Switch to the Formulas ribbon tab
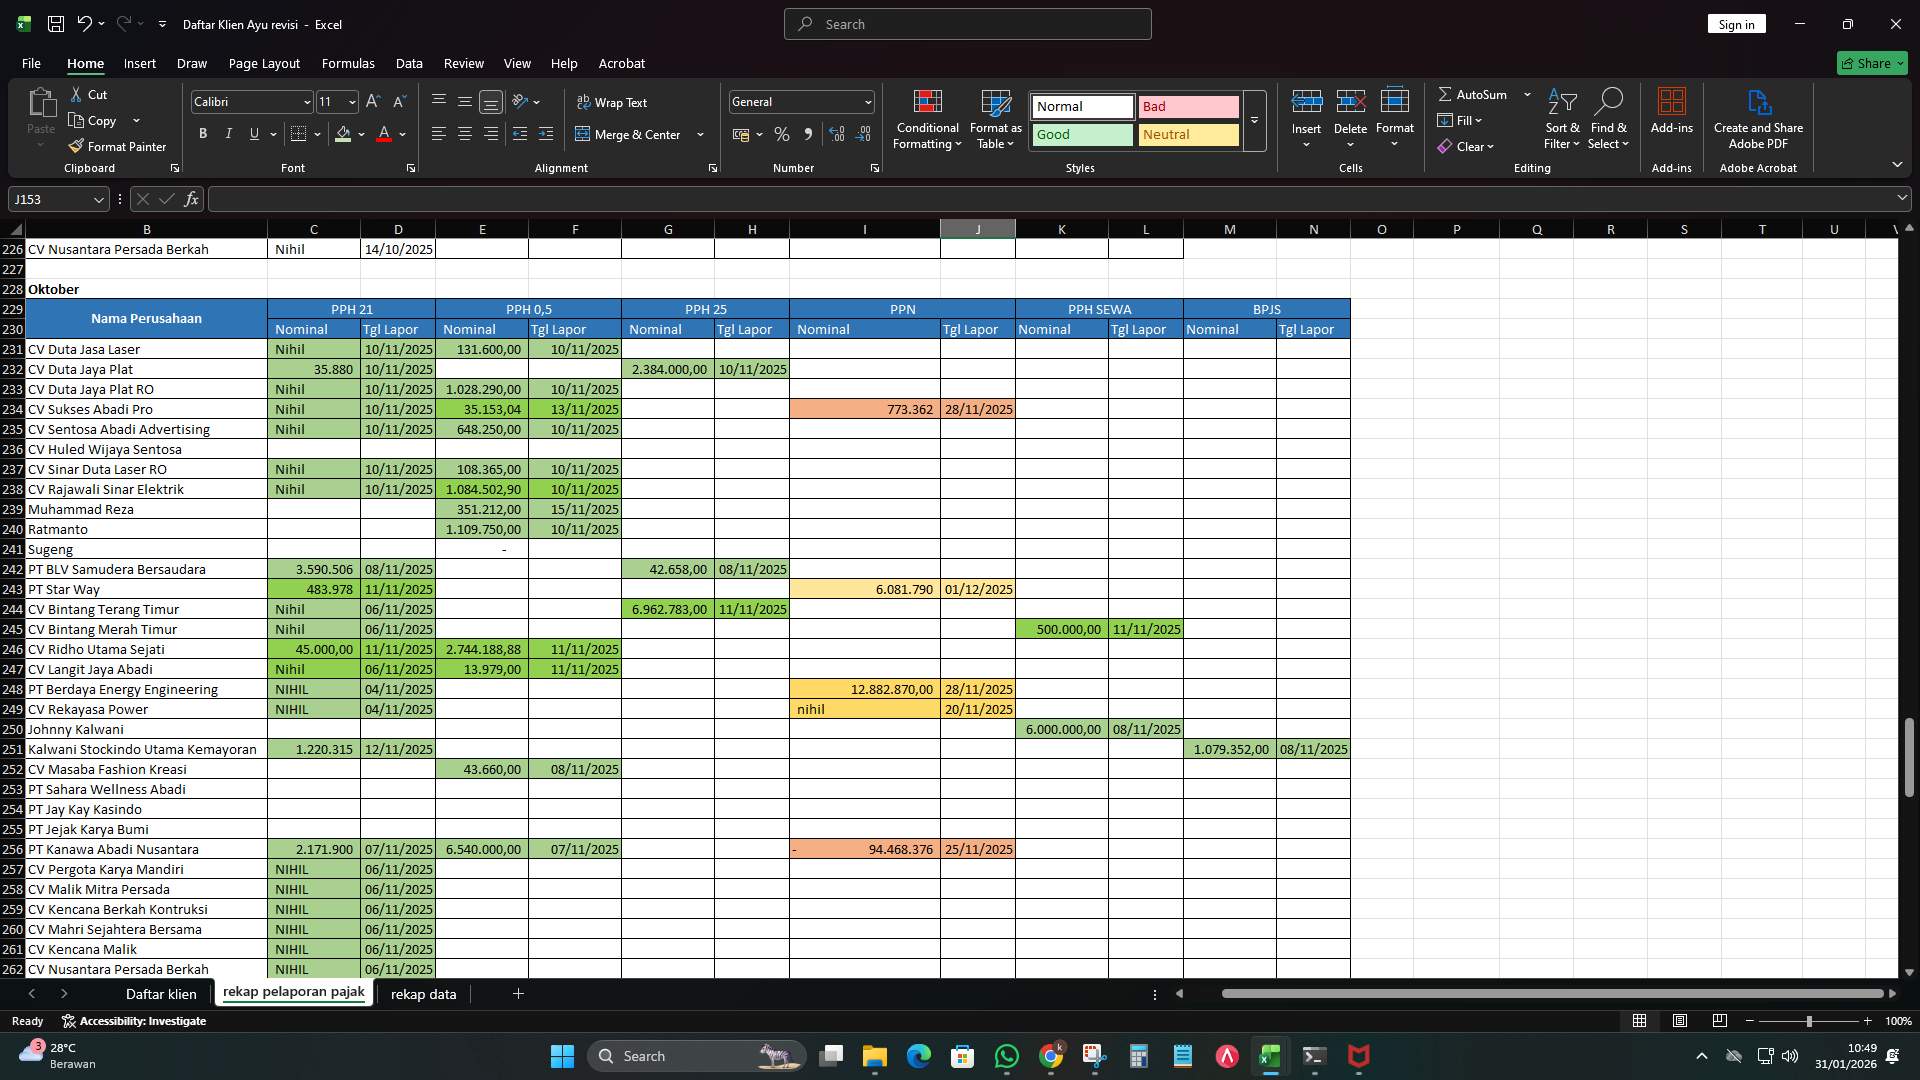1920x1080 pixels. [348, 63]
